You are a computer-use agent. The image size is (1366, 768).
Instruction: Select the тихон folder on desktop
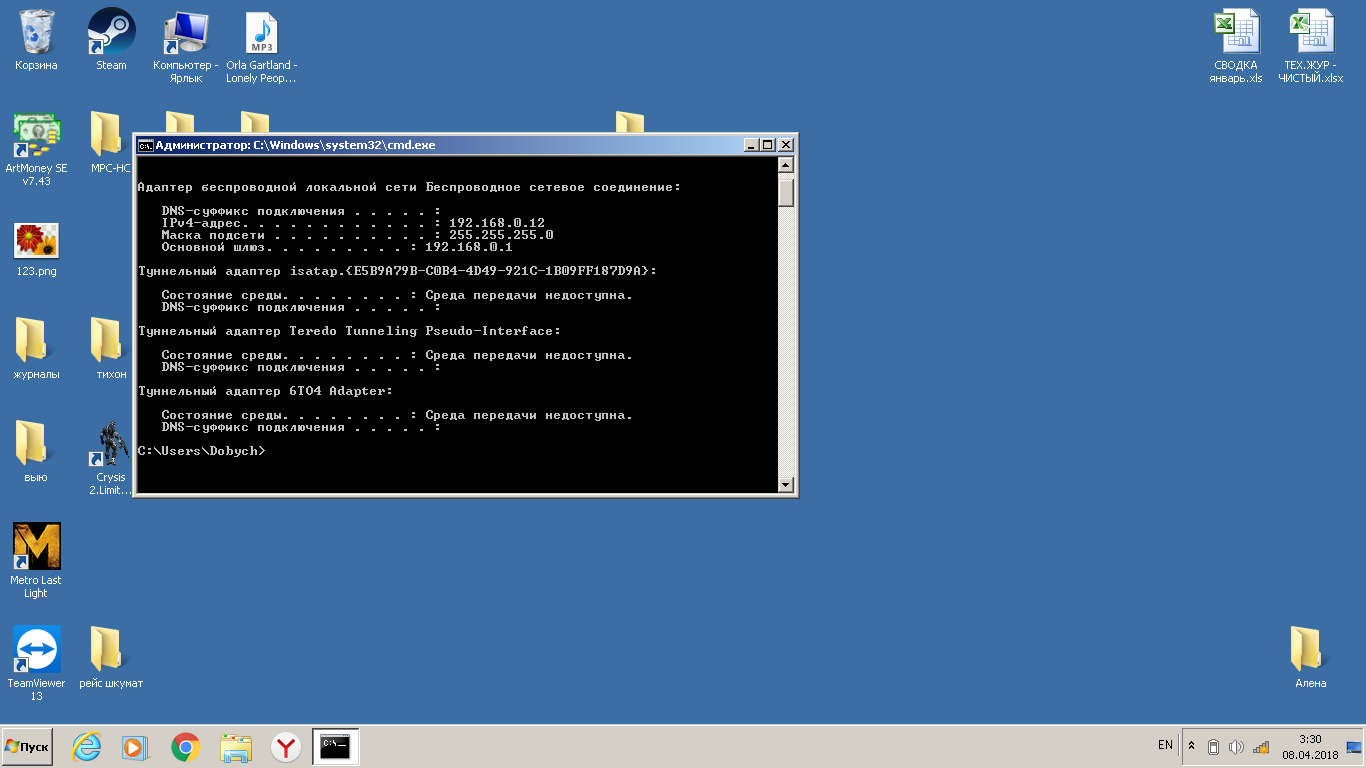coord(108,348)
